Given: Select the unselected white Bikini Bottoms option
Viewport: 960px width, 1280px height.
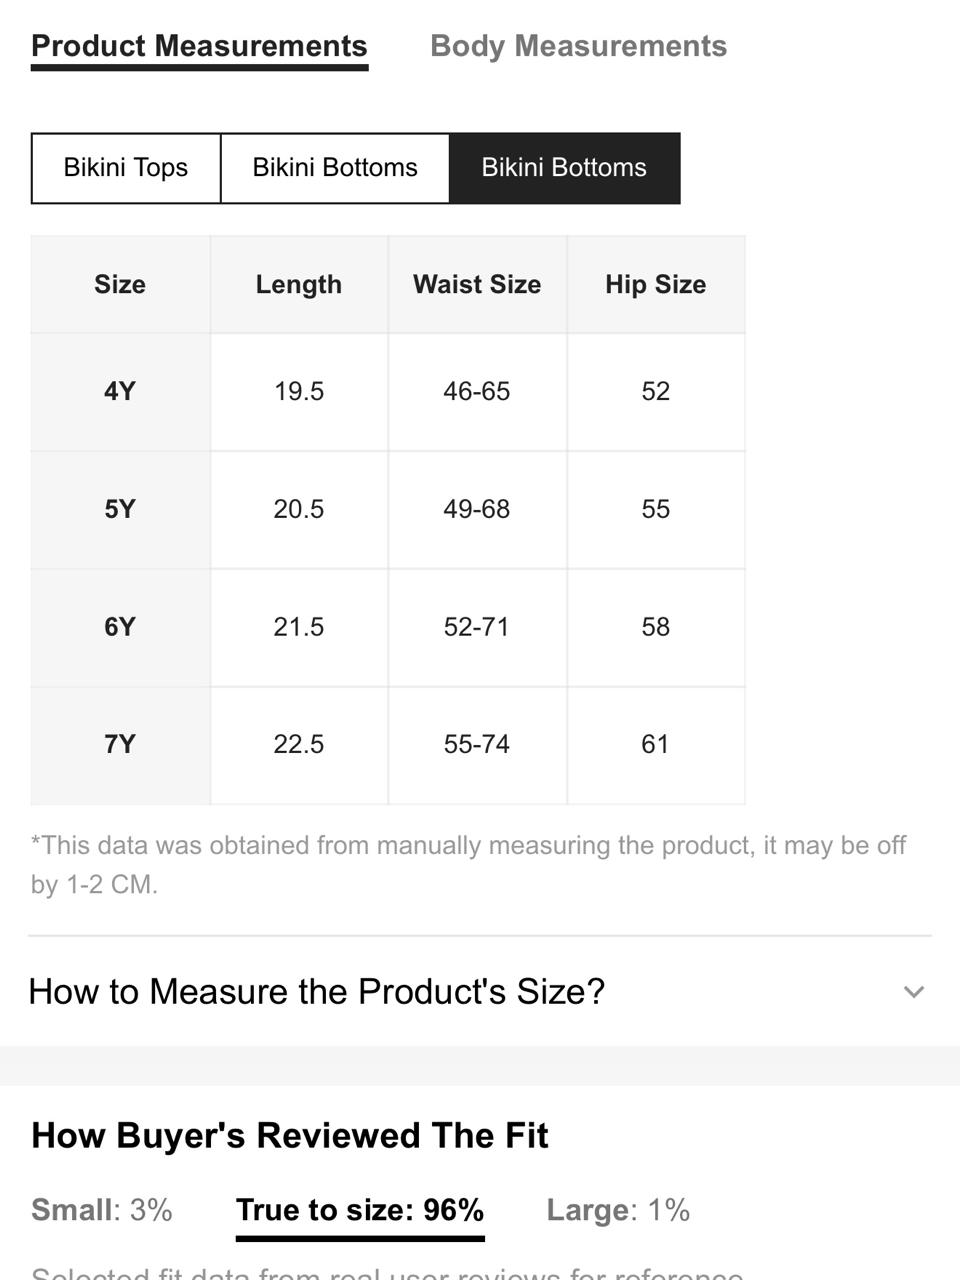Looking at the screenshot, I should coord(335,168).
